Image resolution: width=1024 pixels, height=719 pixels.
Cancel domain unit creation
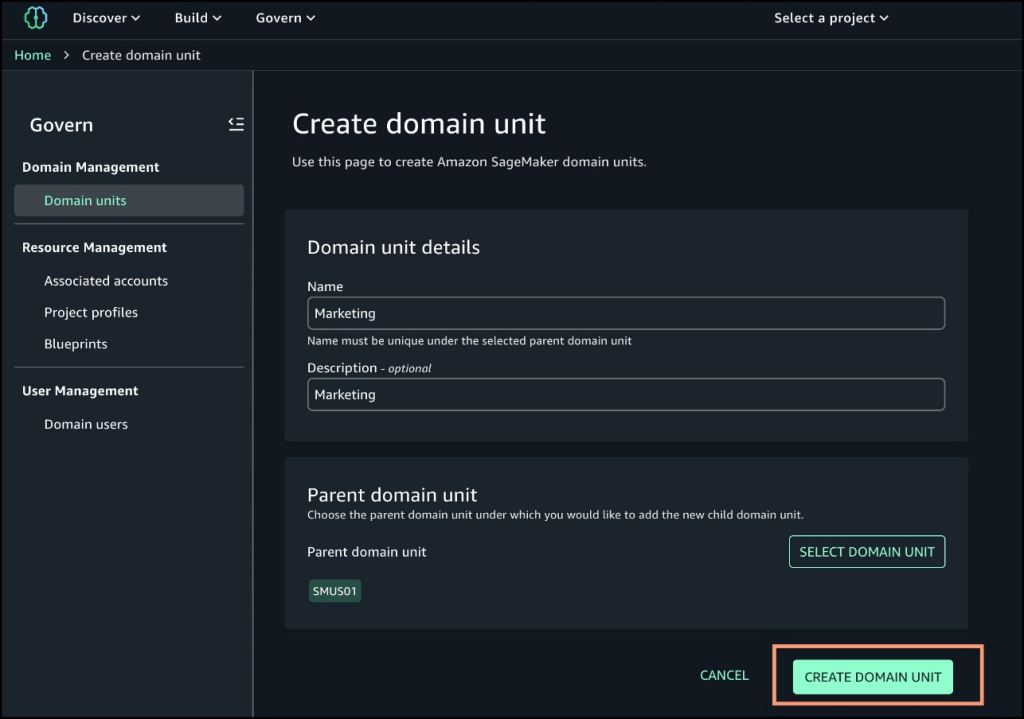tap(724, 676)
